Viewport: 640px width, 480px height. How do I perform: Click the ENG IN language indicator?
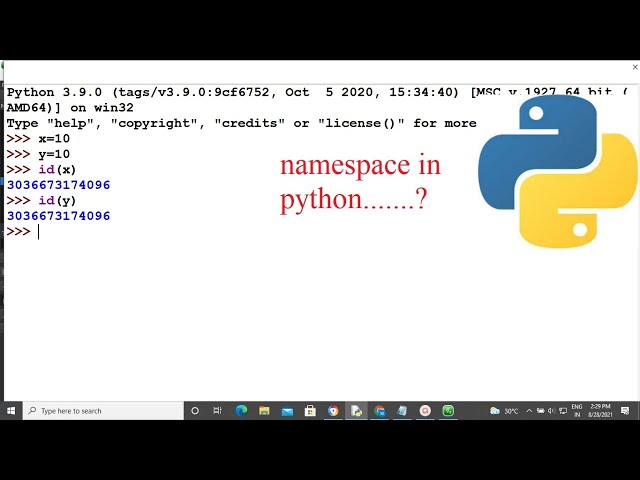577,411
